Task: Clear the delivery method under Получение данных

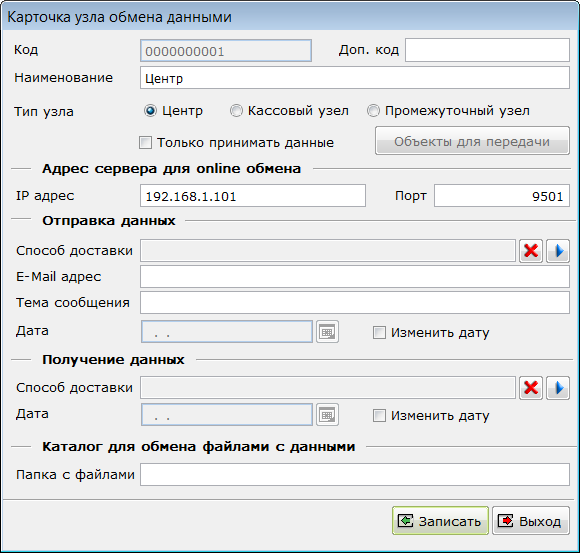Action: pos(531,388)
